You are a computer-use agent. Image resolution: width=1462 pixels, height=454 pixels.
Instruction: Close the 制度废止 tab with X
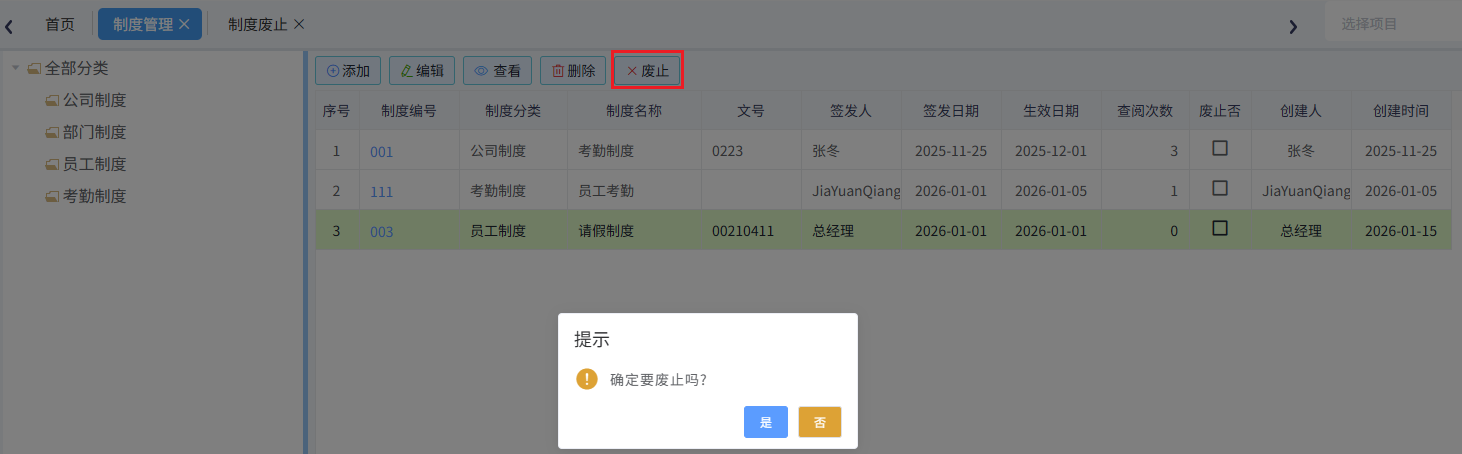click(x=298, y=24)
